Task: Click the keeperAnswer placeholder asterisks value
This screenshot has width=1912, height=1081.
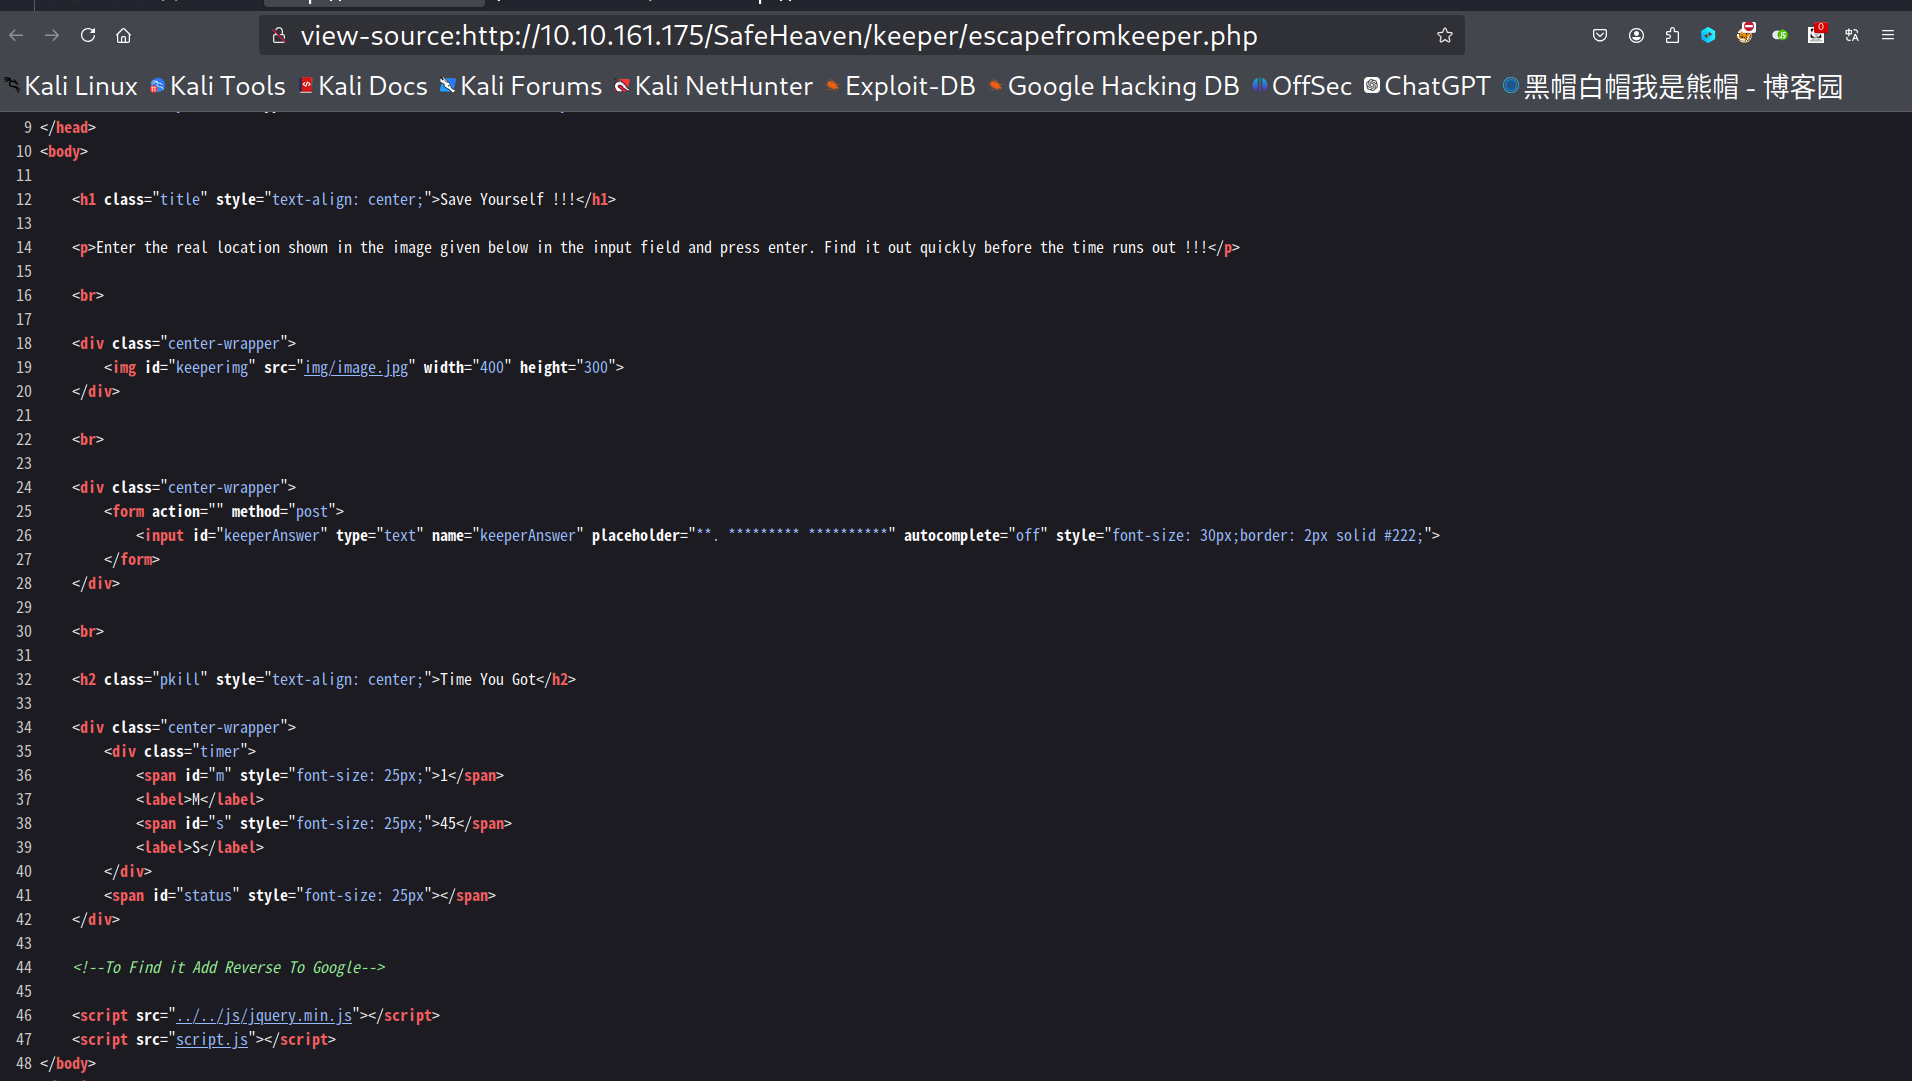Action: [x=792, y=535]
